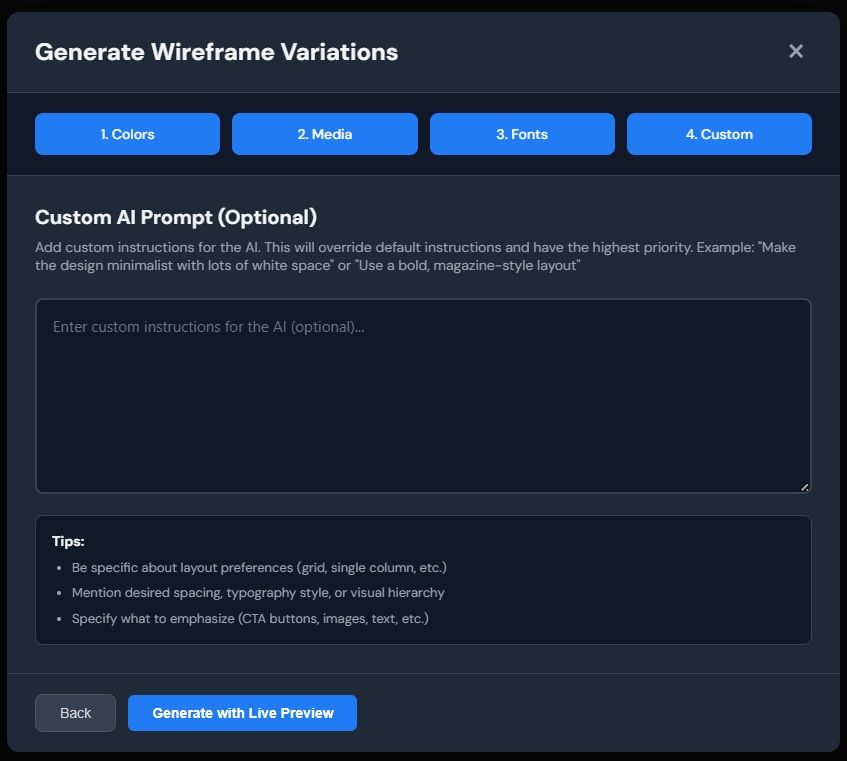Image resolution: width=847 pixels, height=761 pixels.
Task: Click the dialog title text
Action: [x=216, y=51]
